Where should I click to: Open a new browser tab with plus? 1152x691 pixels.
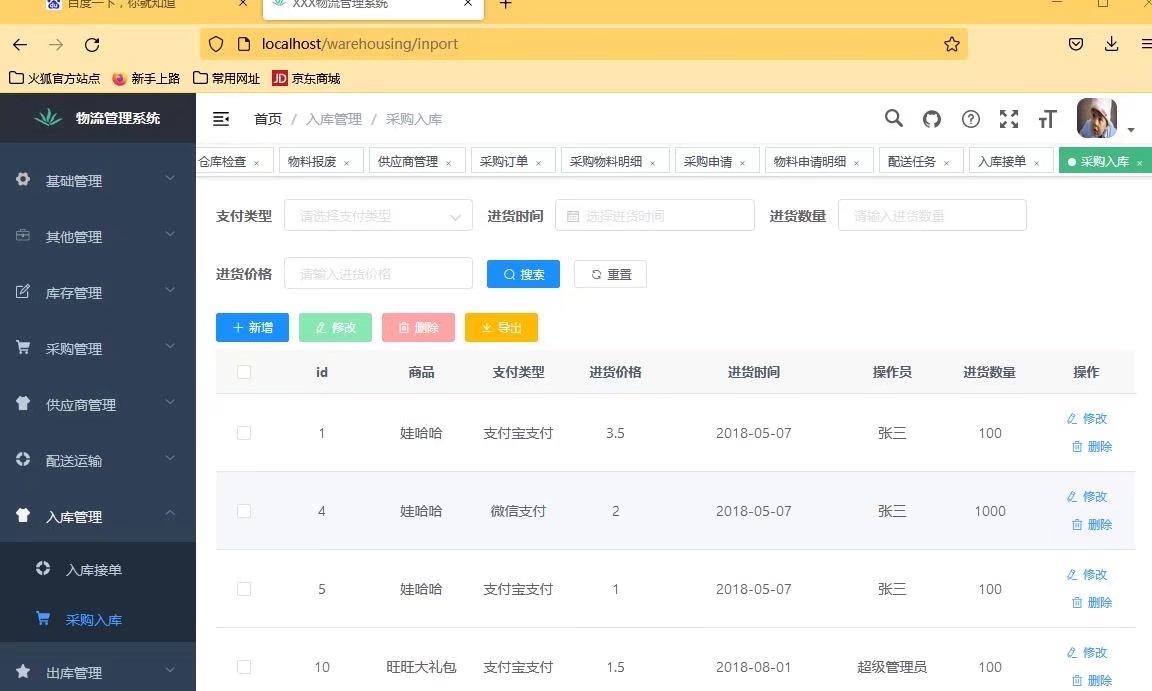coord(505,4)
